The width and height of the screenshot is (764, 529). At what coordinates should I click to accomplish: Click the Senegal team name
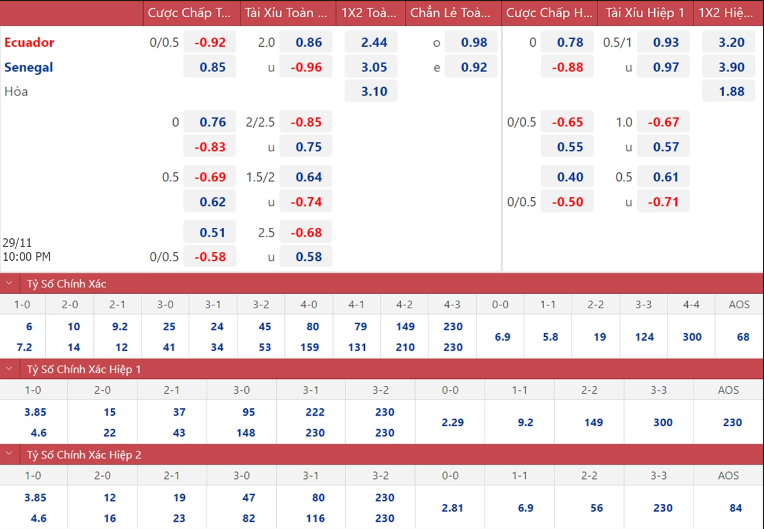click(29, 67)
